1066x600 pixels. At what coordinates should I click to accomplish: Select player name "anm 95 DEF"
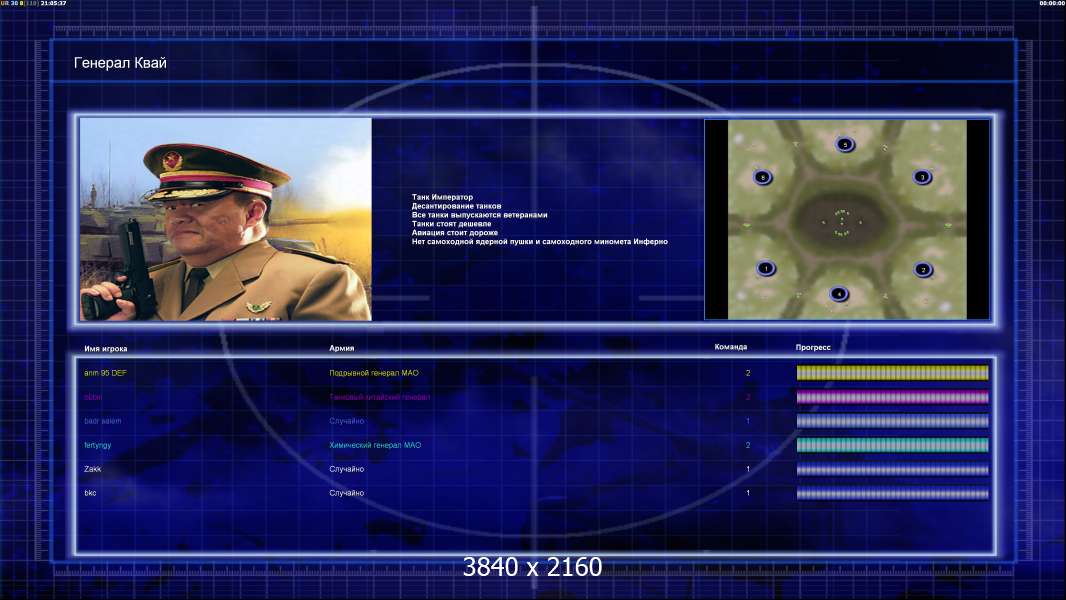(x=105, y=373)
